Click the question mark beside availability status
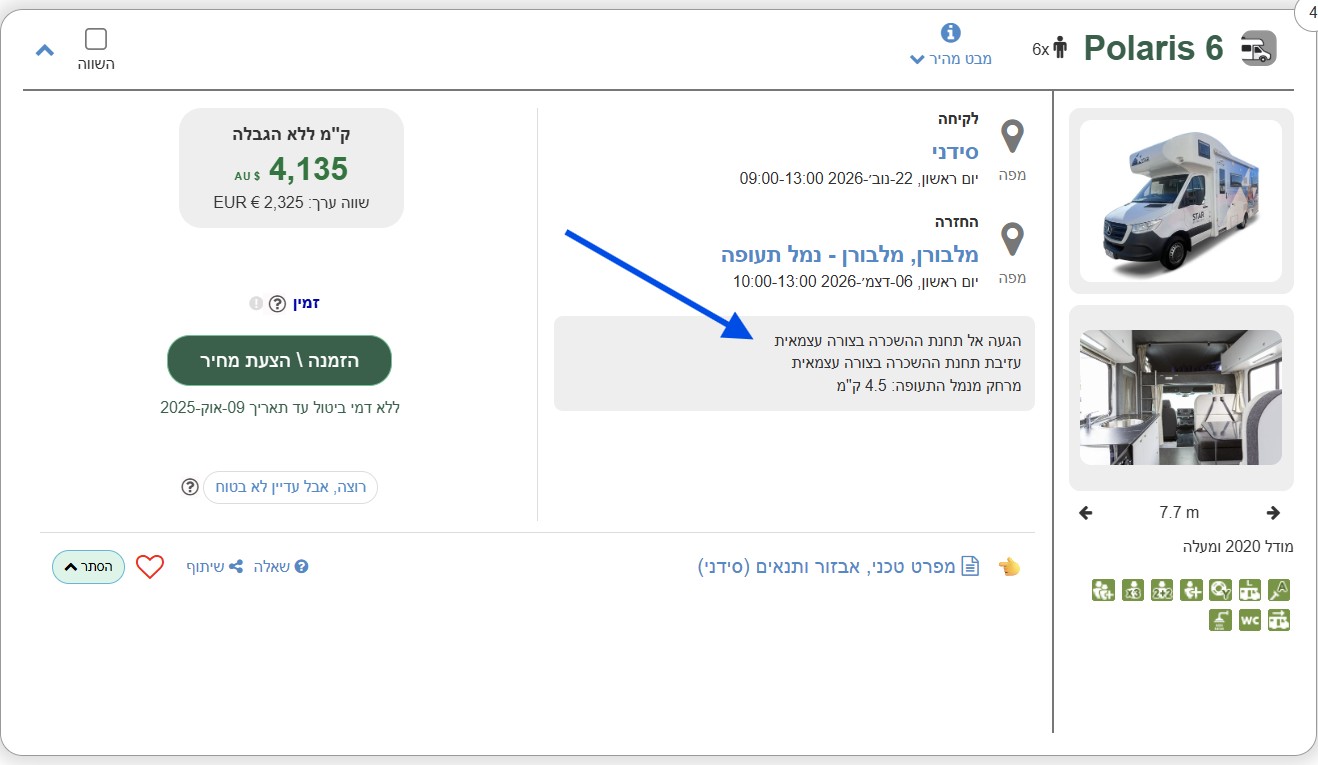The image size is (1318, 765). [x=278, y=304]
